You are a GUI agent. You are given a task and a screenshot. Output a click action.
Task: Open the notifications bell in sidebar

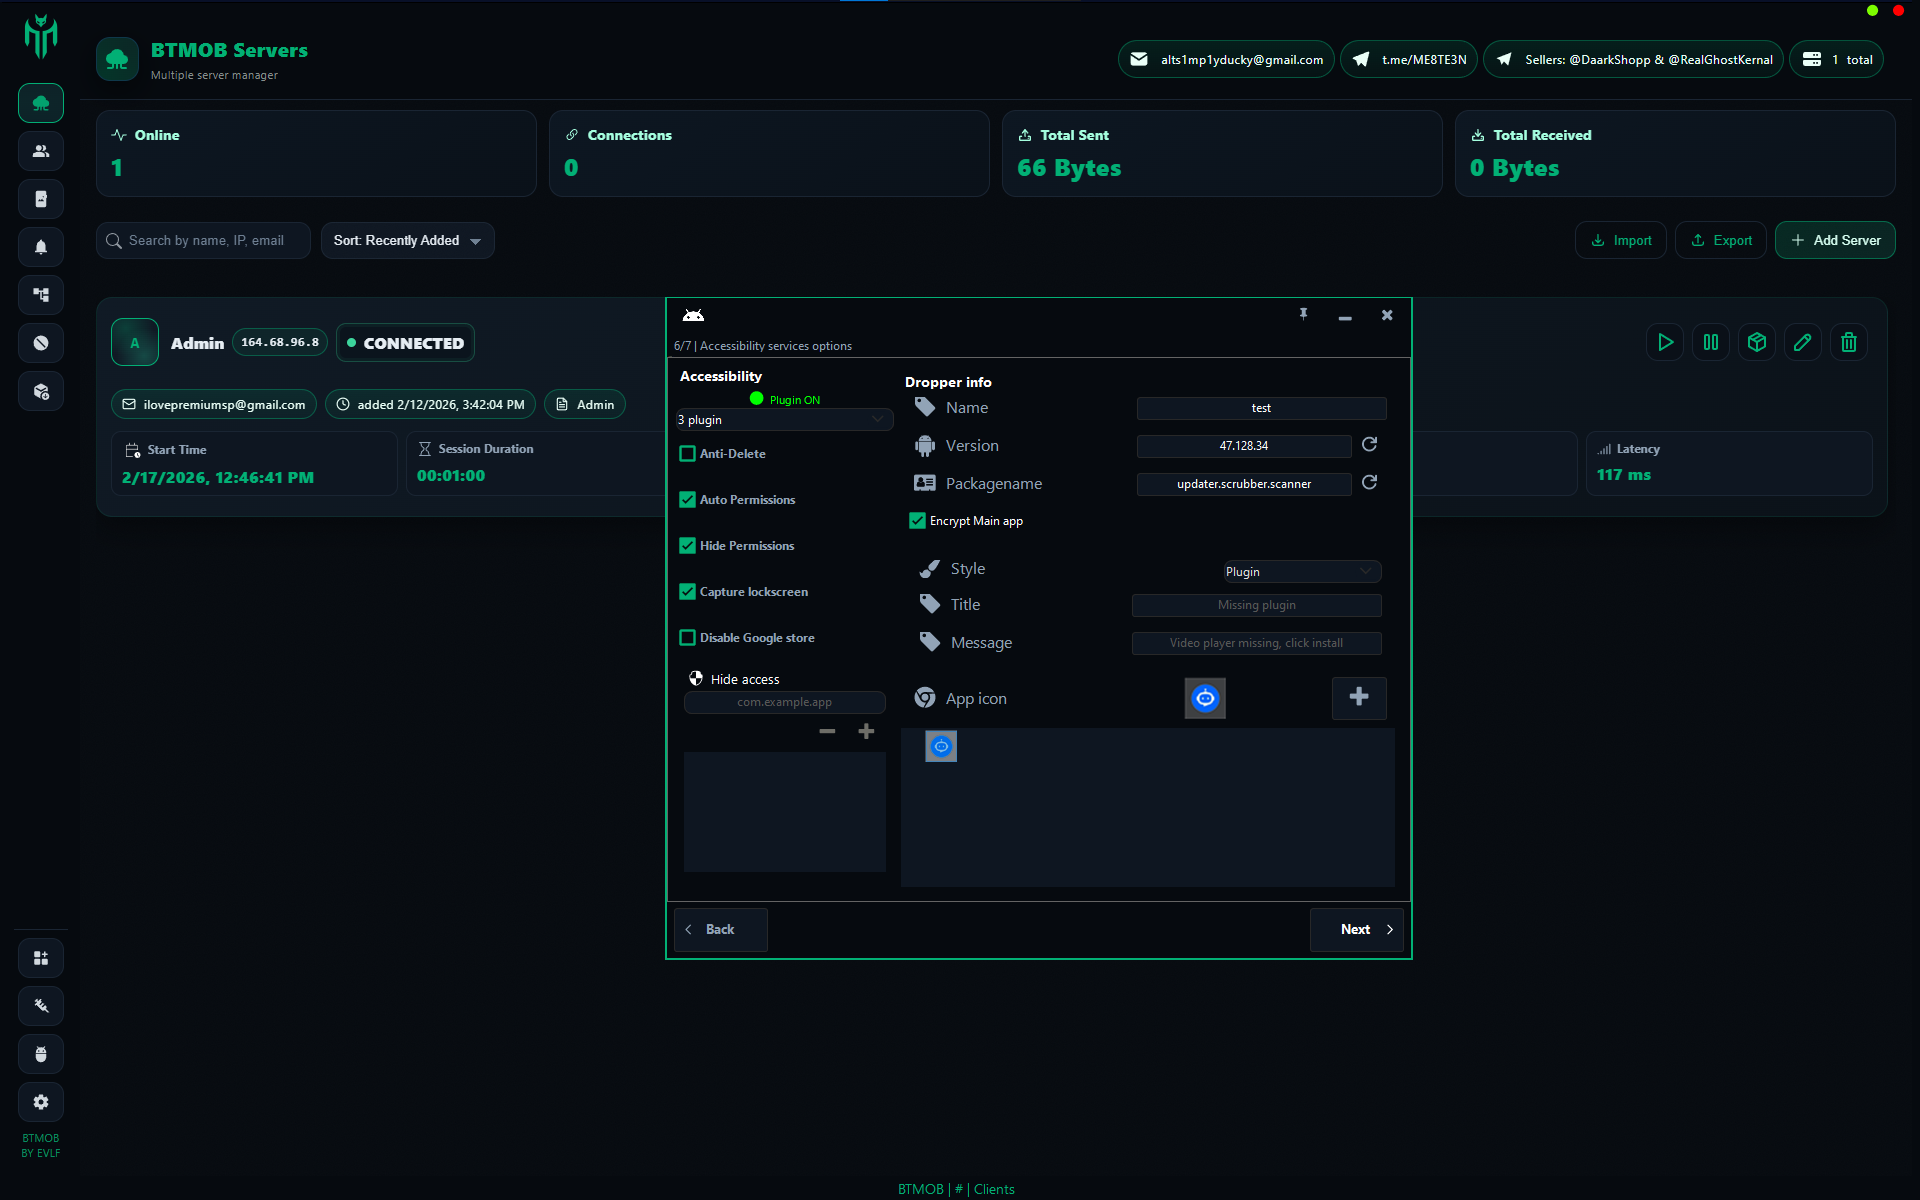click(x=41, y=247)
